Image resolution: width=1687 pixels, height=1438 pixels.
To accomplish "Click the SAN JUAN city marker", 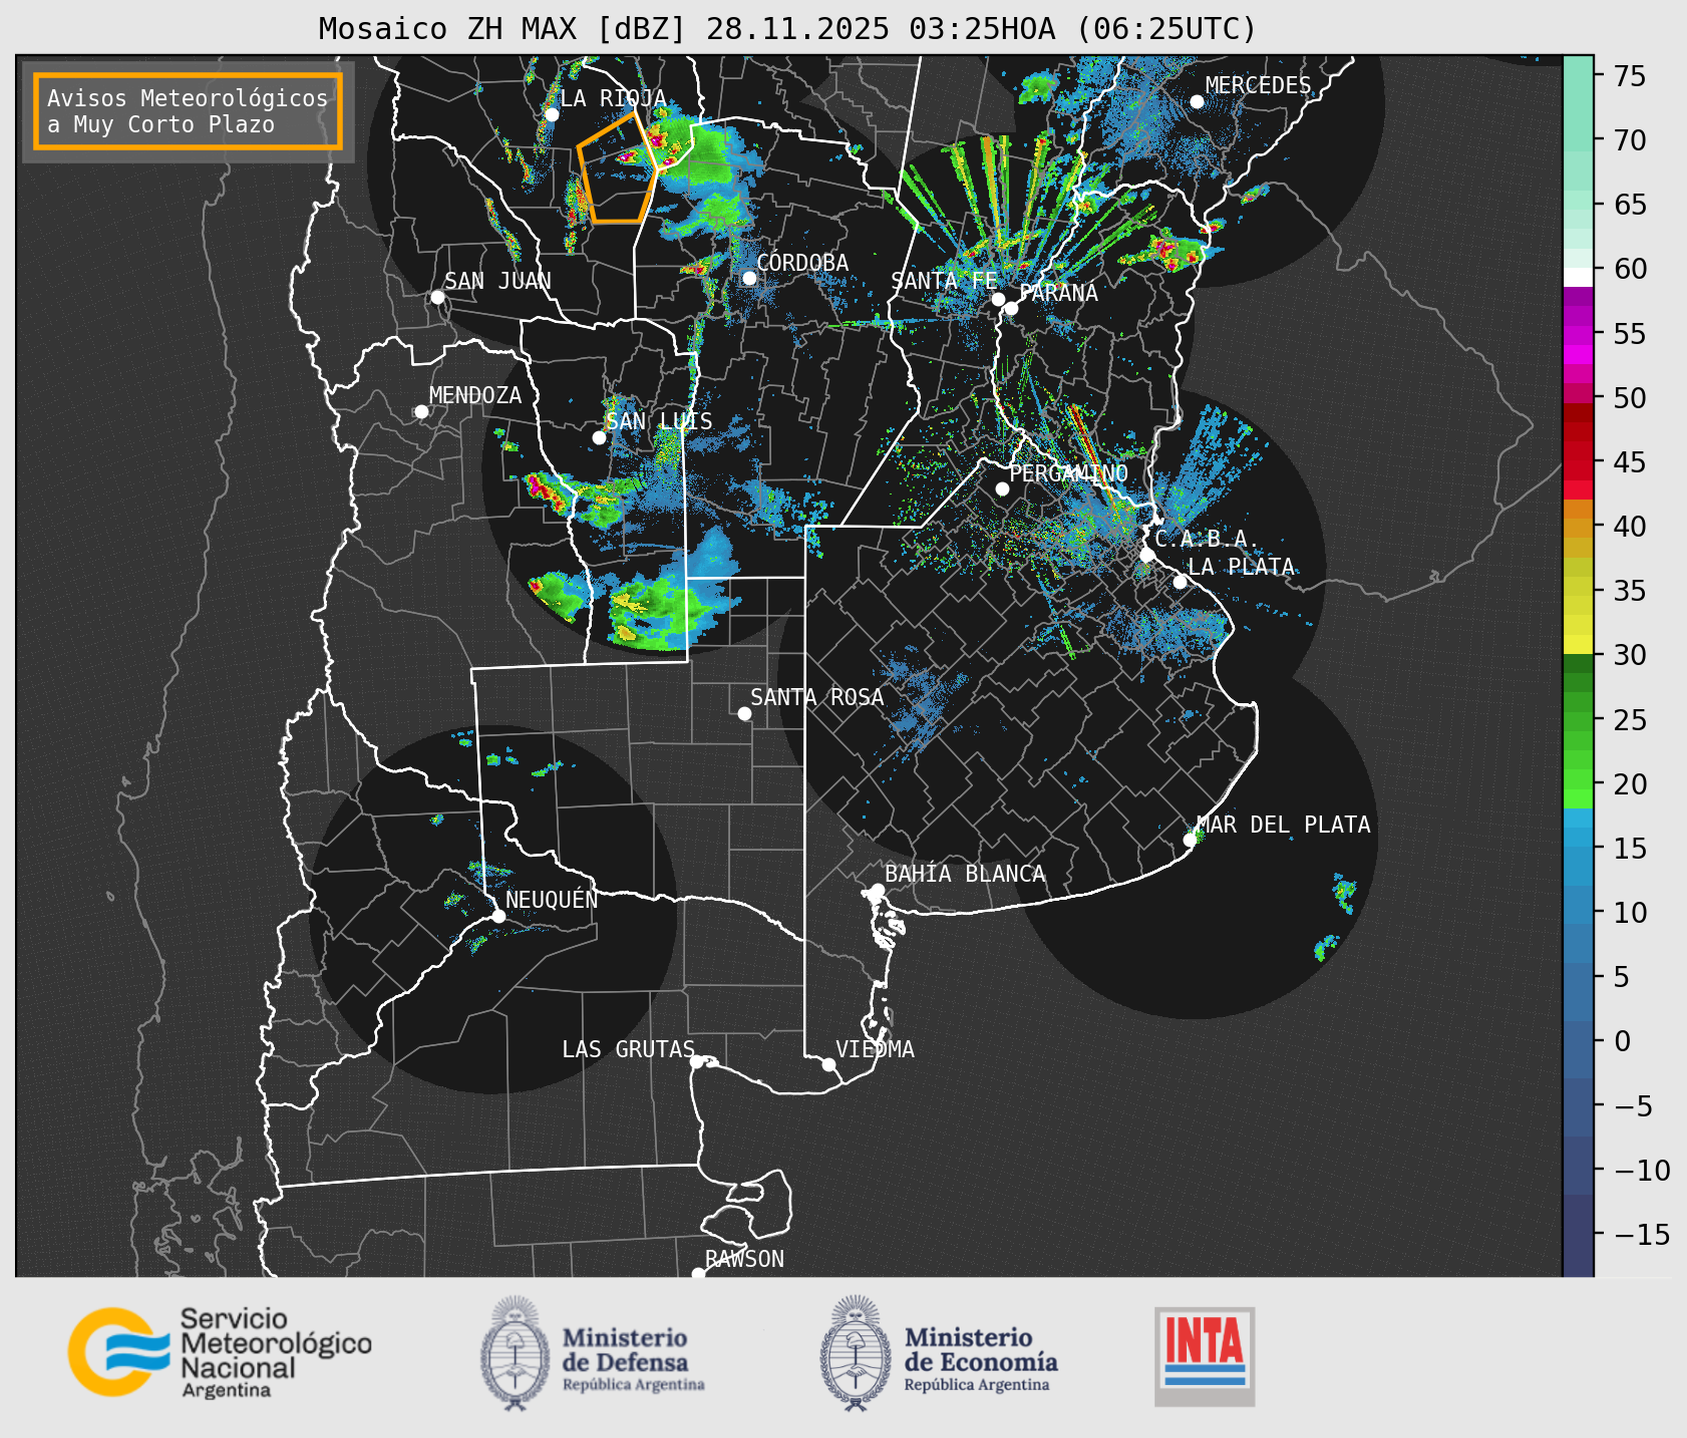I will coord(437,297).
